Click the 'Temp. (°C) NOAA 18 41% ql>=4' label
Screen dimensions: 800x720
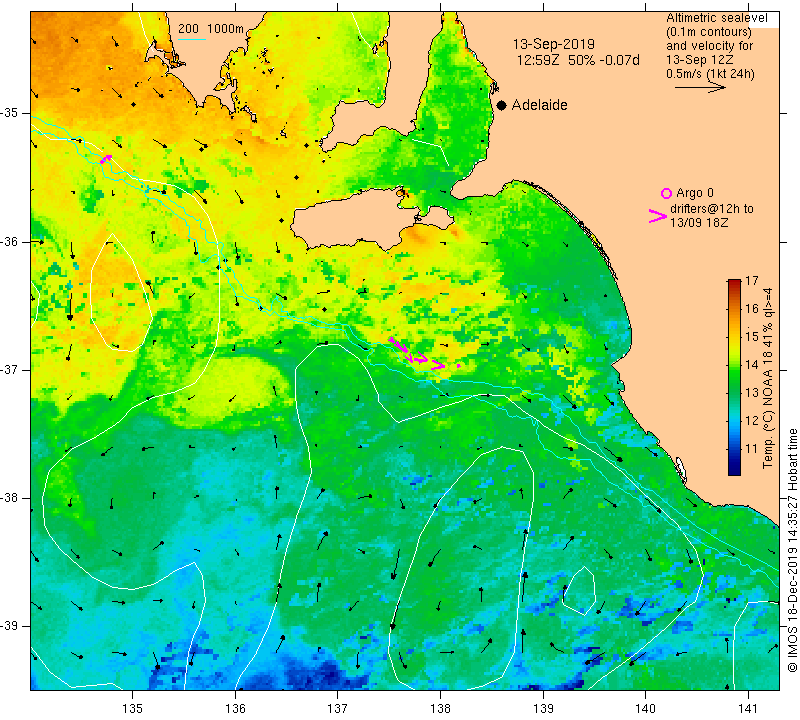tap(768, 378)
